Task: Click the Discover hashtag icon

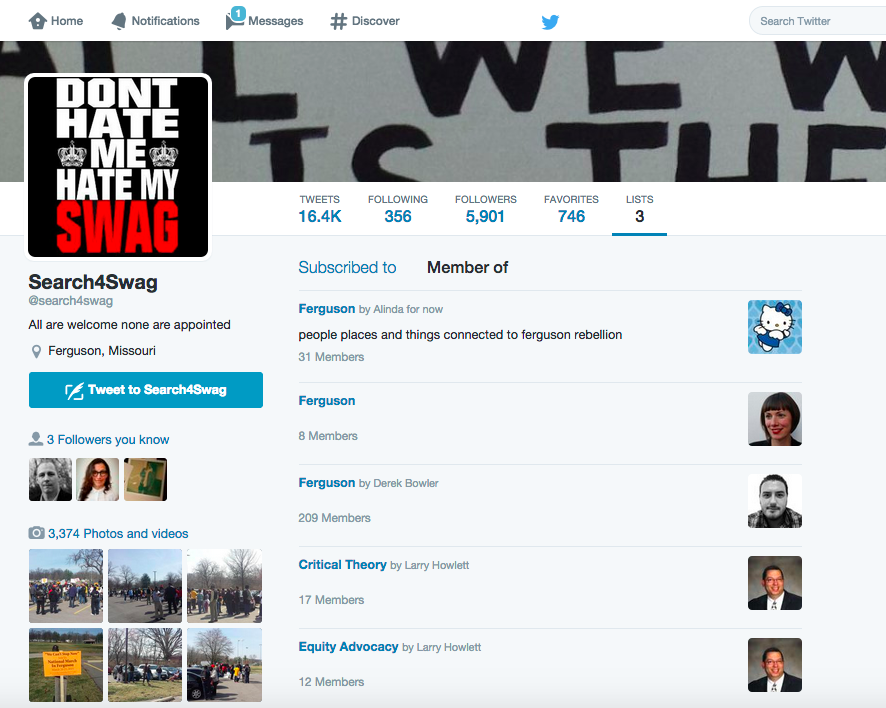Action: (x=338, y=21)
